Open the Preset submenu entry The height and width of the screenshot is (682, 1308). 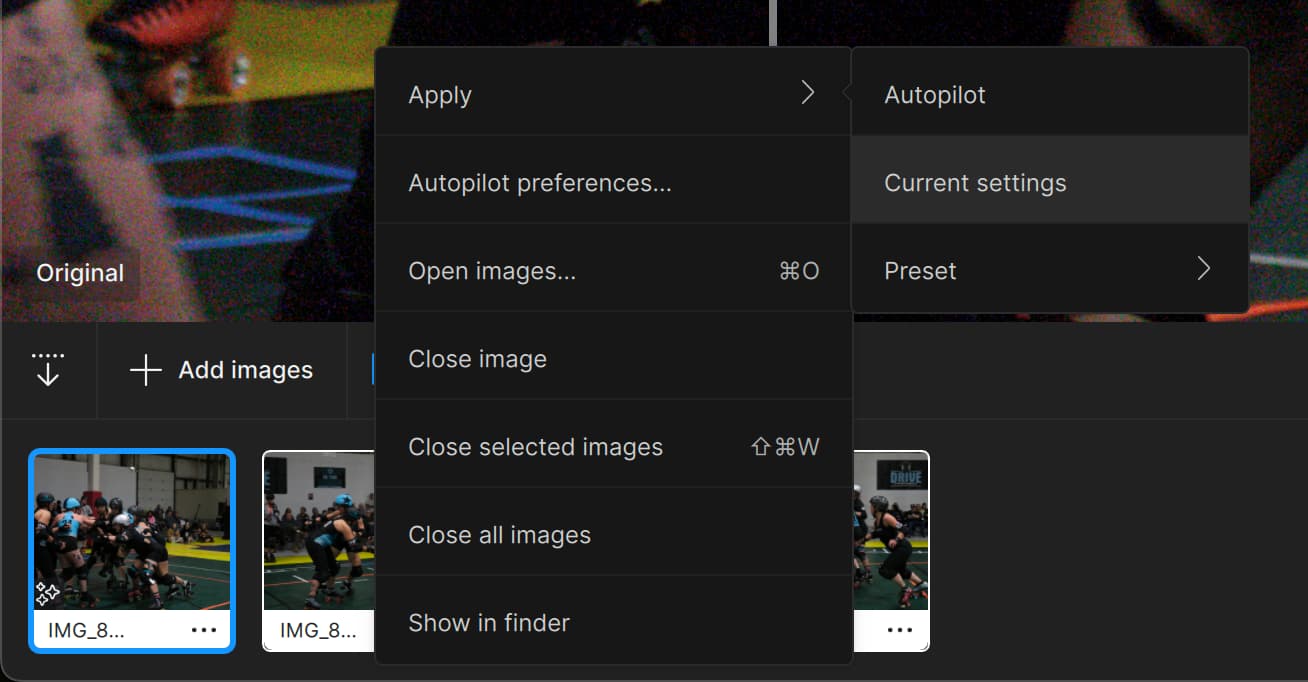click(920, 269)
